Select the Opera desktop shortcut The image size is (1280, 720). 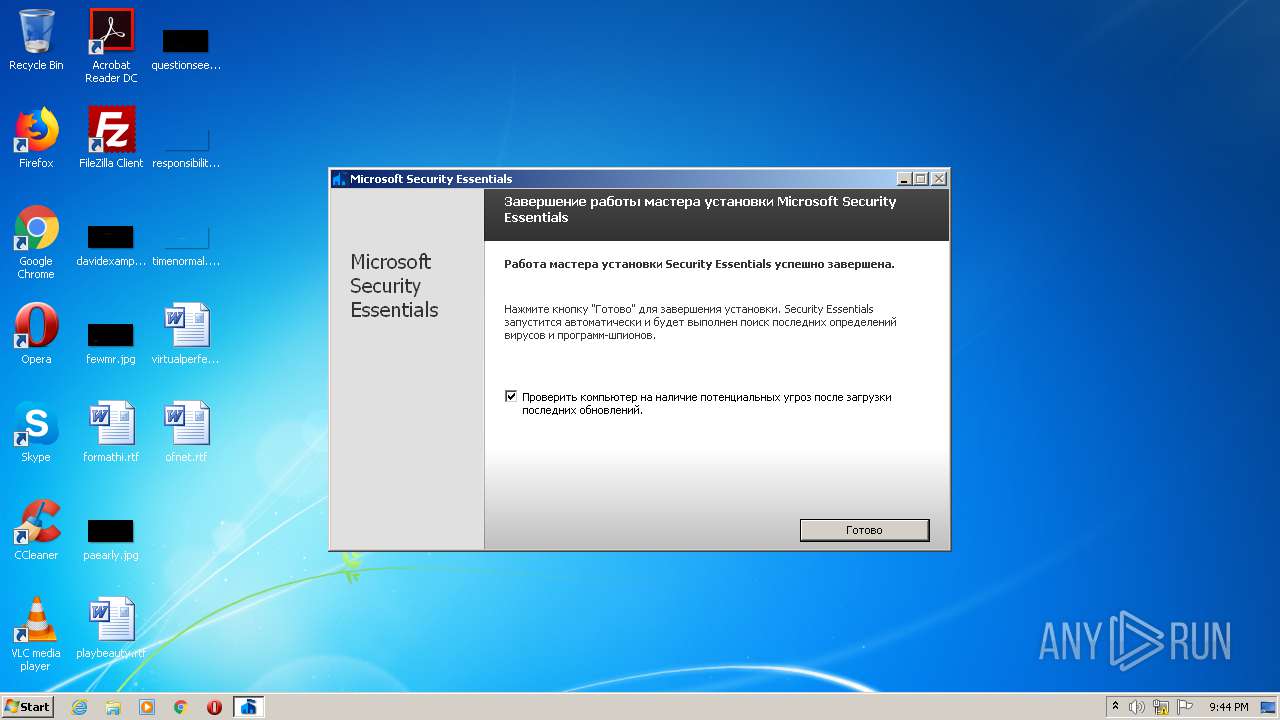click(36, 334)
